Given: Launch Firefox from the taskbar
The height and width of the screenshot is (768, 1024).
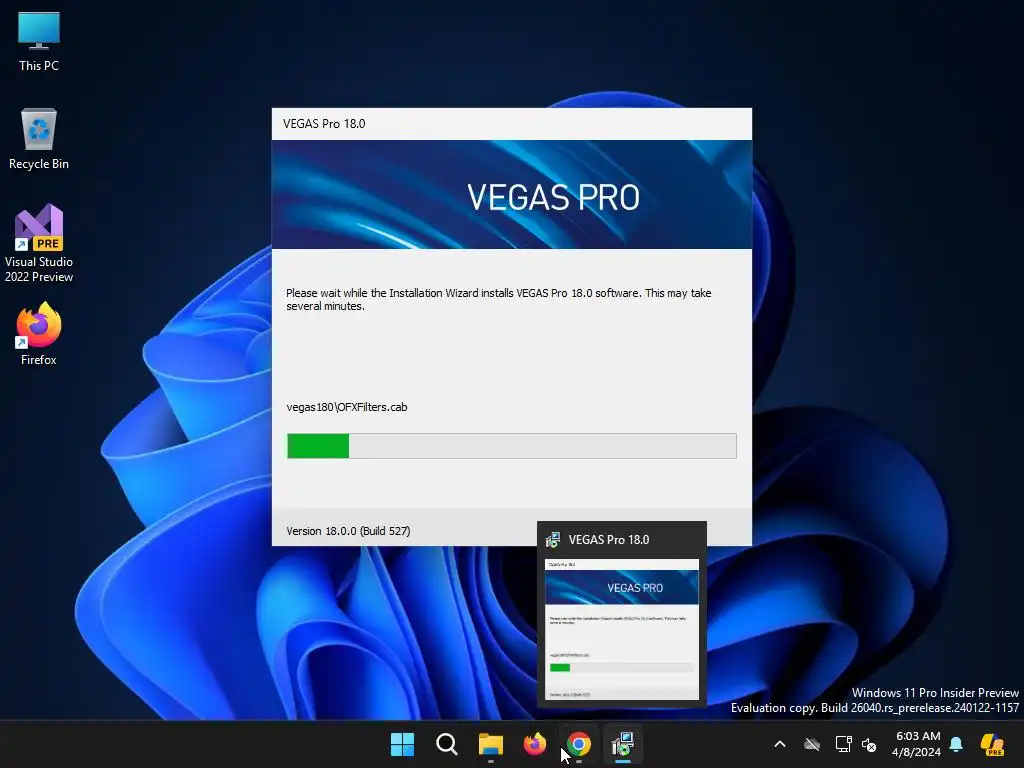Looking at the screenshot, I should [535, 744].
